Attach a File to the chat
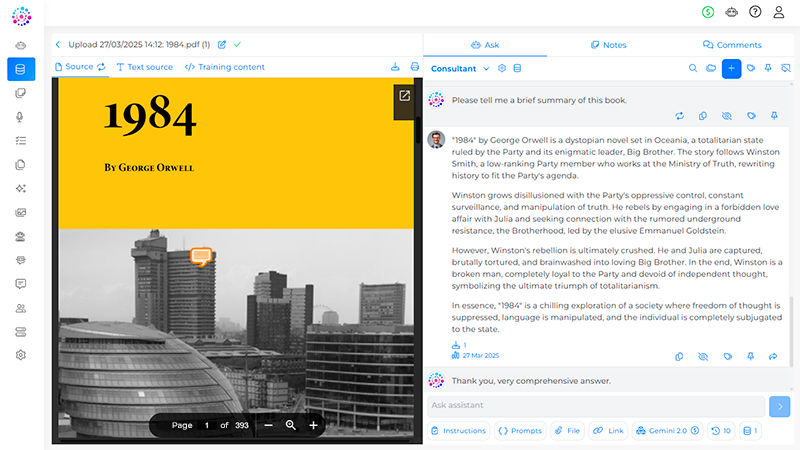800x450 pixels. [x=567, y=431]
